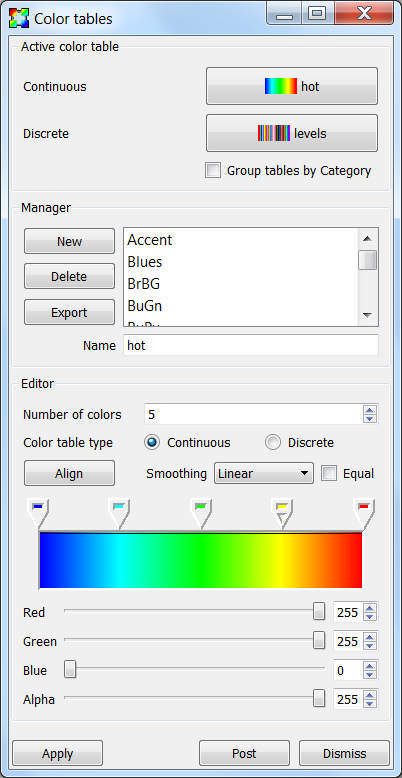
Task: Click the Red slider handle
Action: click(319, 612)
